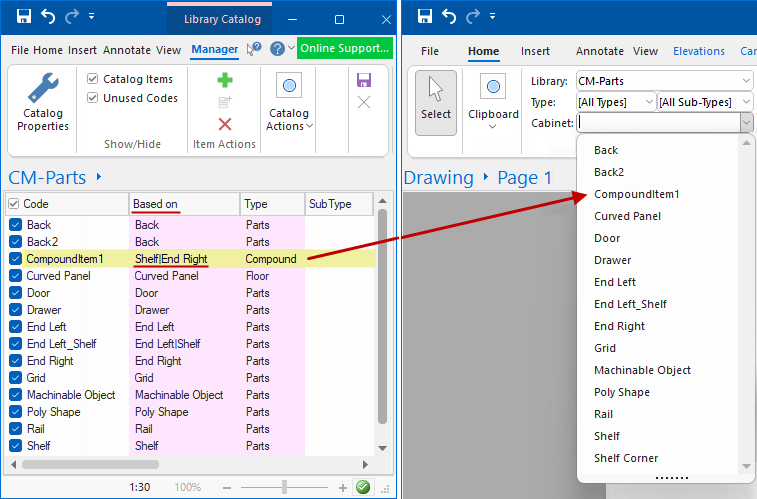Open the Elevations ribbon tab
Viewport: 757px width, 499px height.
(699, 51)
